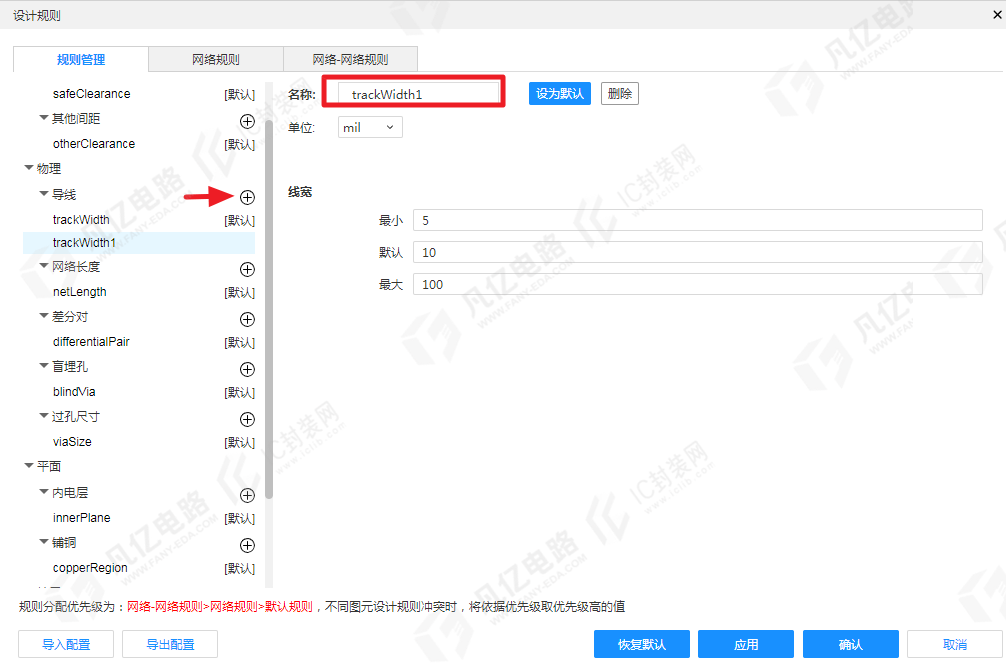Collapse the 其他间距 group
This screenshot has height=671, width=1006.
point(44,118)
